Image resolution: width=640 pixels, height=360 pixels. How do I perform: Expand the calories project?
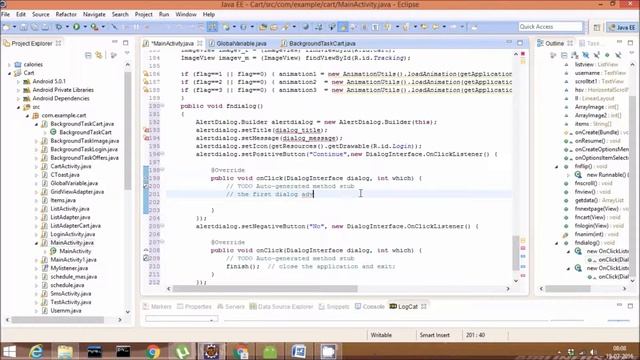tap(9, 64)
